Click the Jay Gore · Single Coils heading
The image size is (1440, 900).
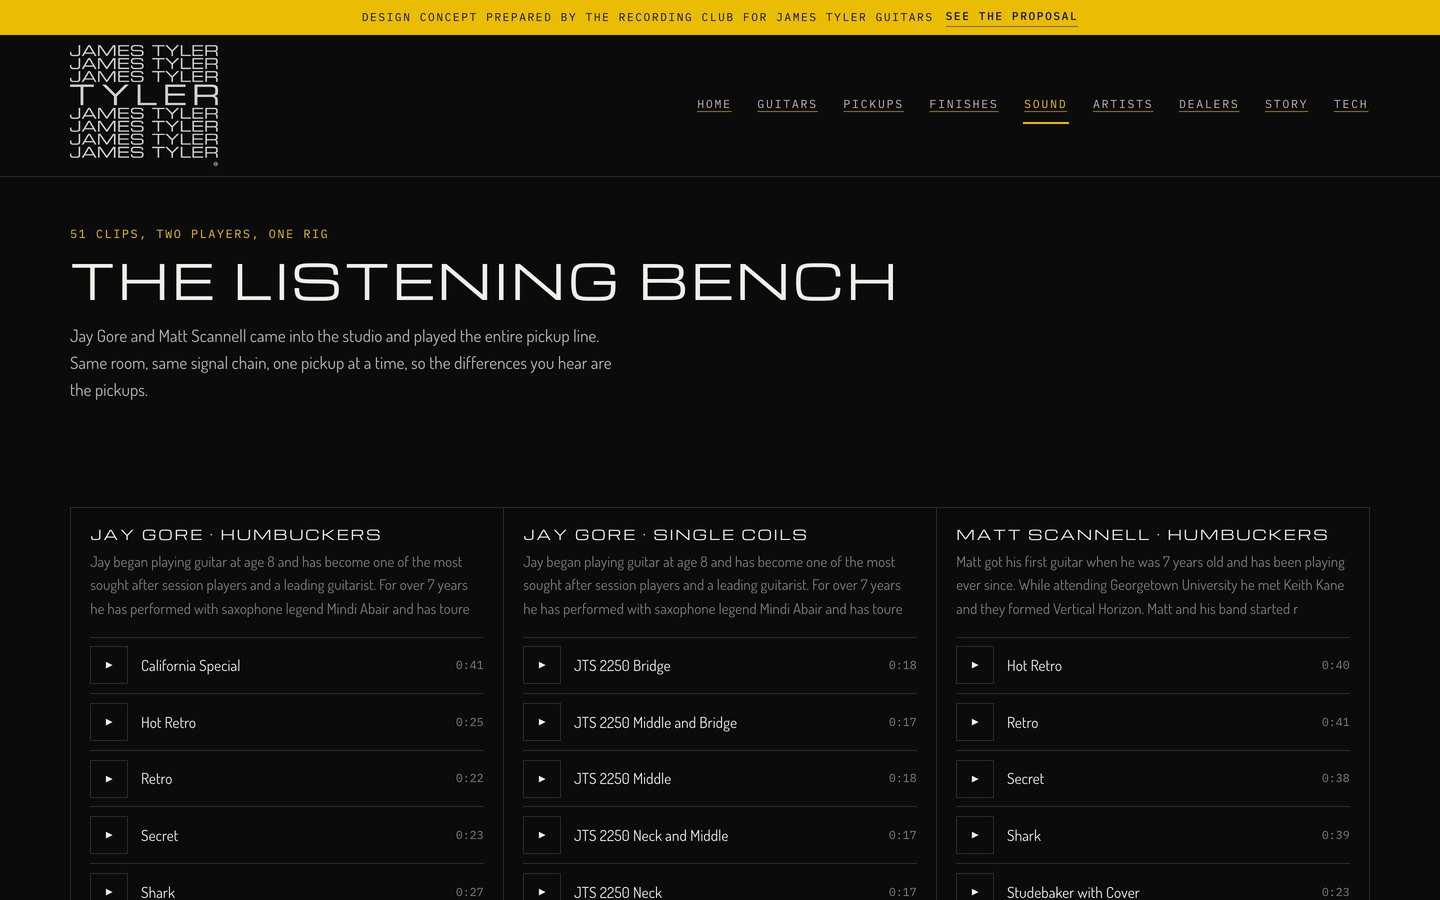click(665, 535)
